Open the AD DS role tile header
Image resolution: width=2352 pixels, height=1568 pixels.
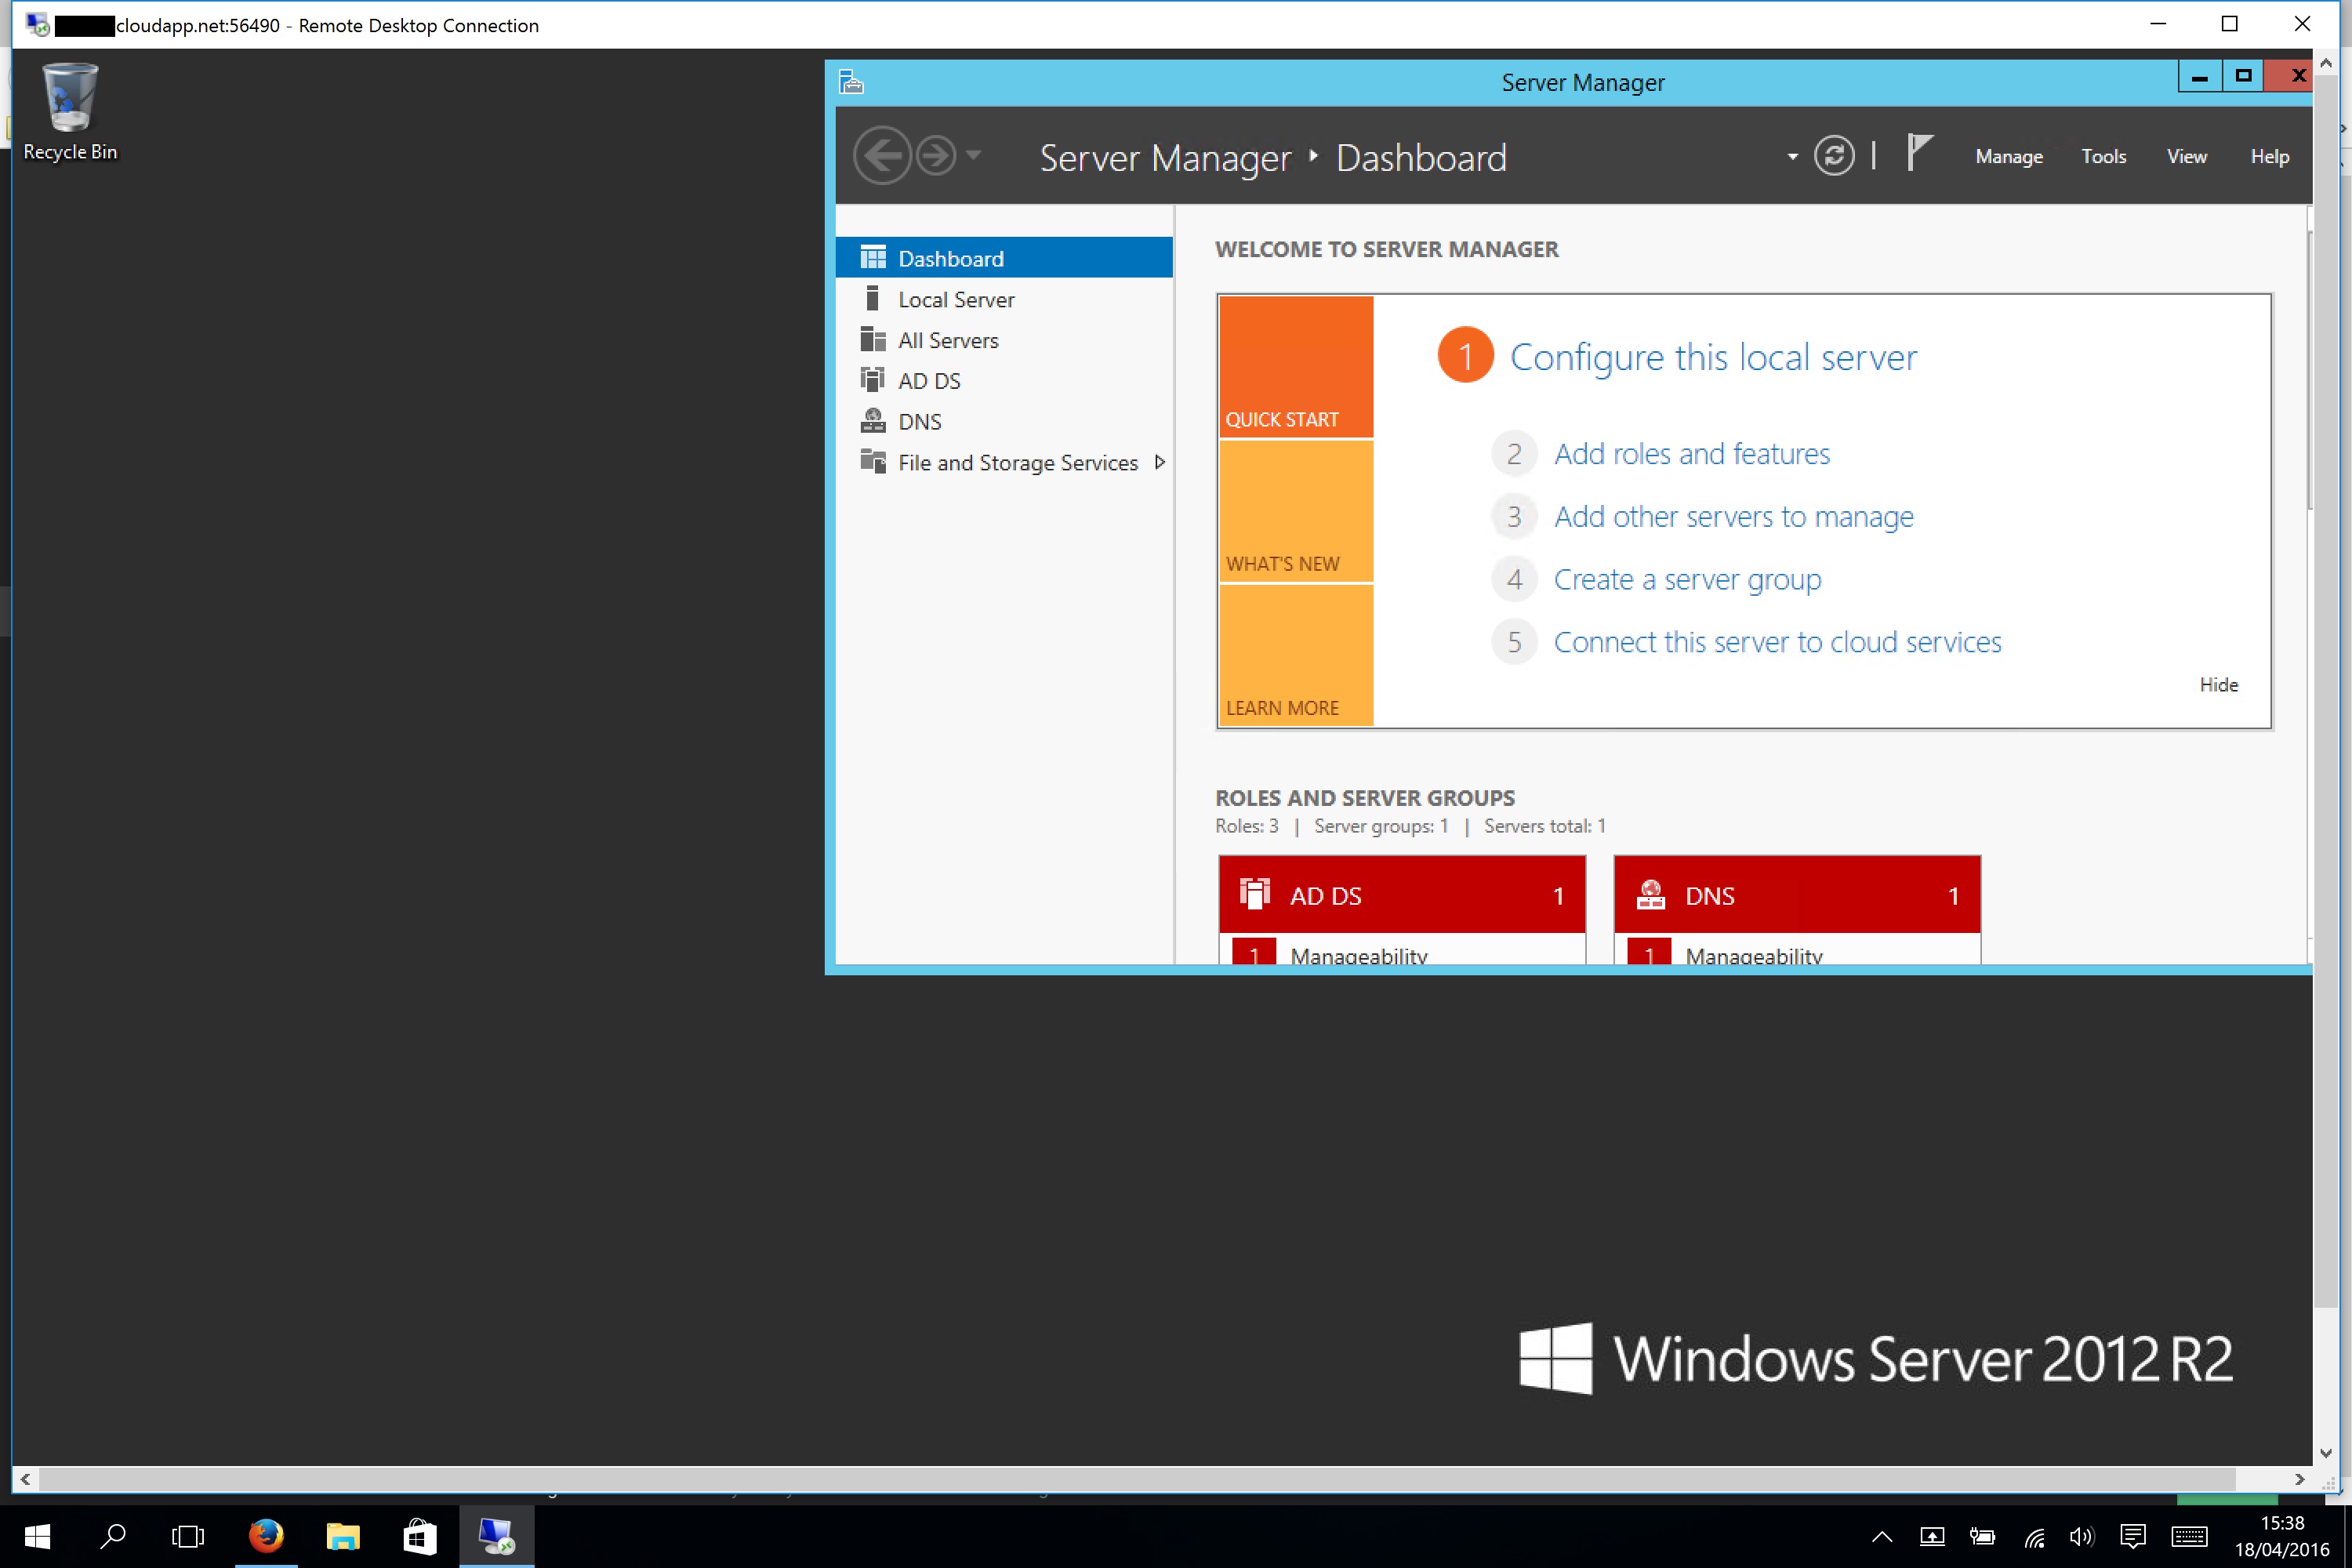1402,895
